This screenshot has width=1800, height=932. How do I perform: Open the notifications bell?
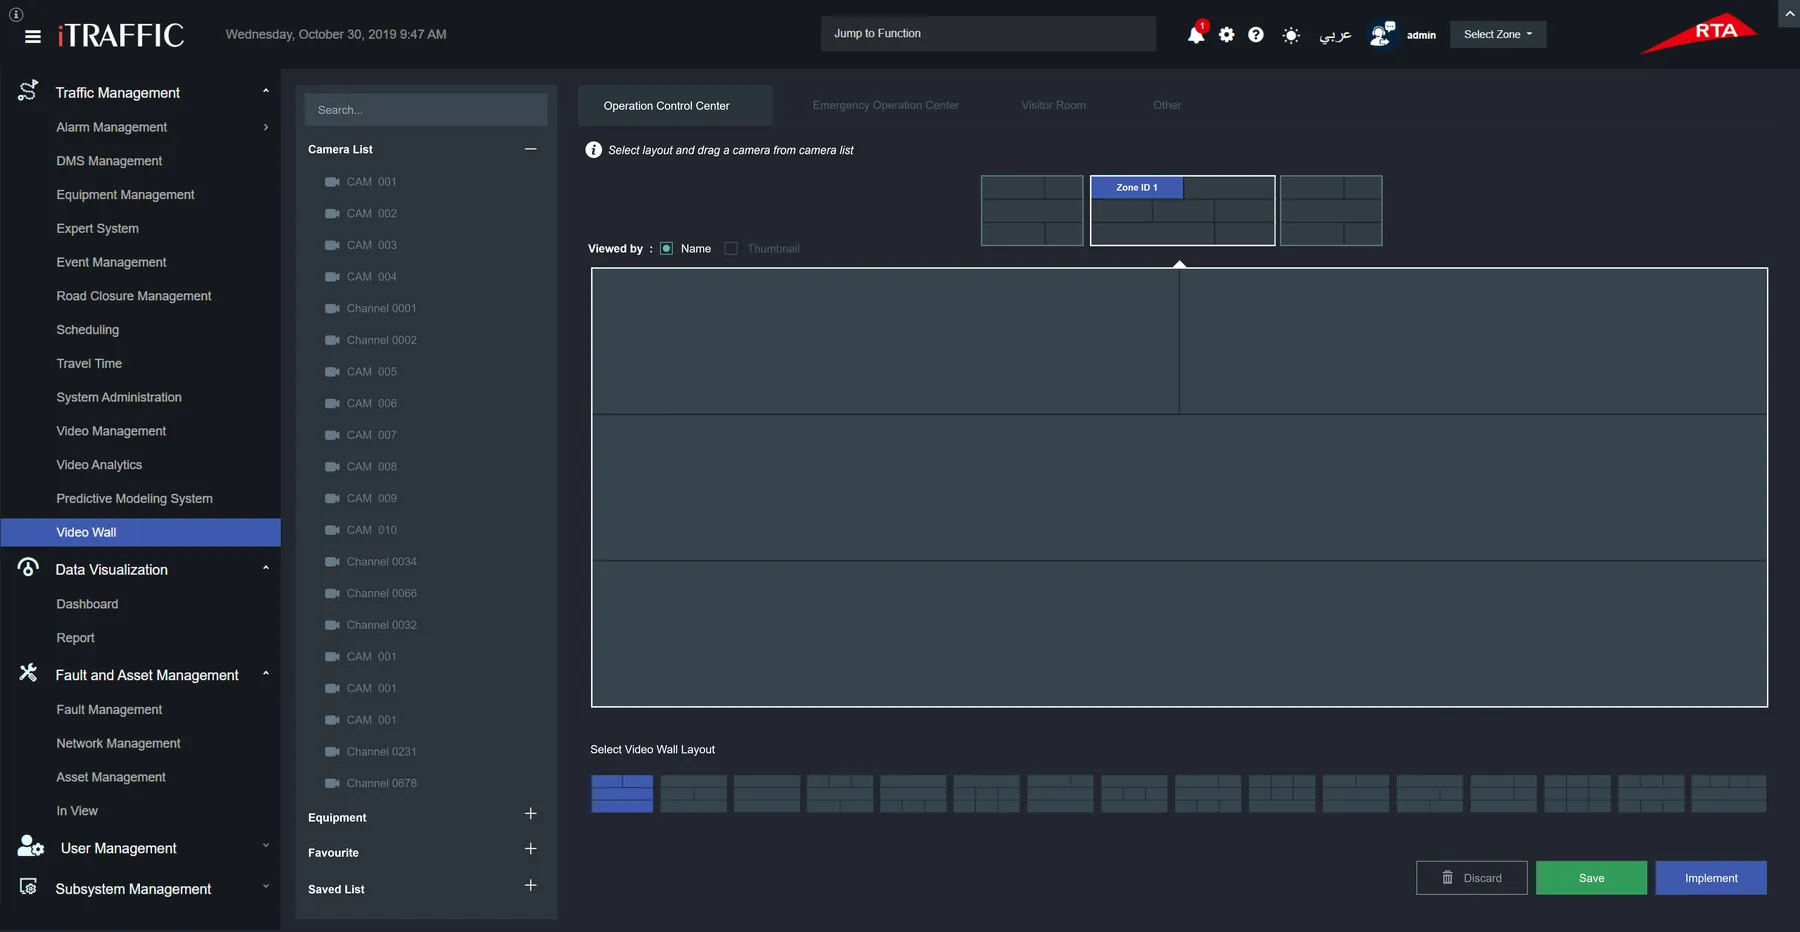(x=1196, y=35)
